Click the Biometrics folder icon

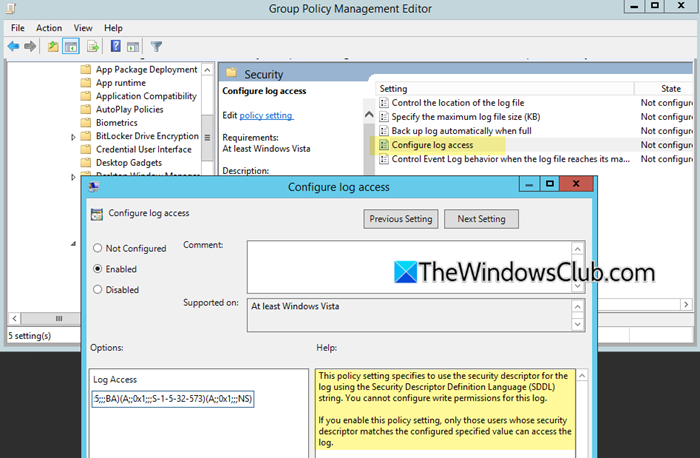click(86, 123)
